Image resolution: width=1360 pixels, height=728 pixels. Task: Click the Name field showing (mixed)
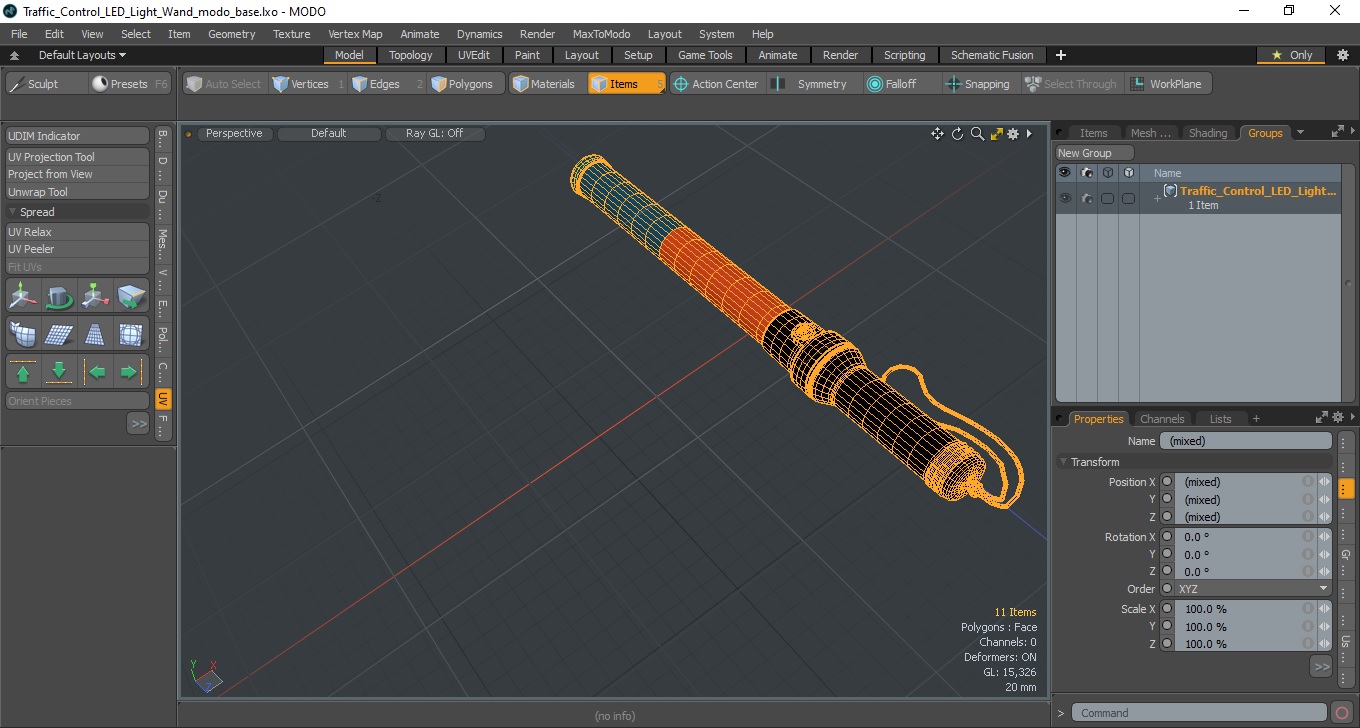[x=1246, y=441]
